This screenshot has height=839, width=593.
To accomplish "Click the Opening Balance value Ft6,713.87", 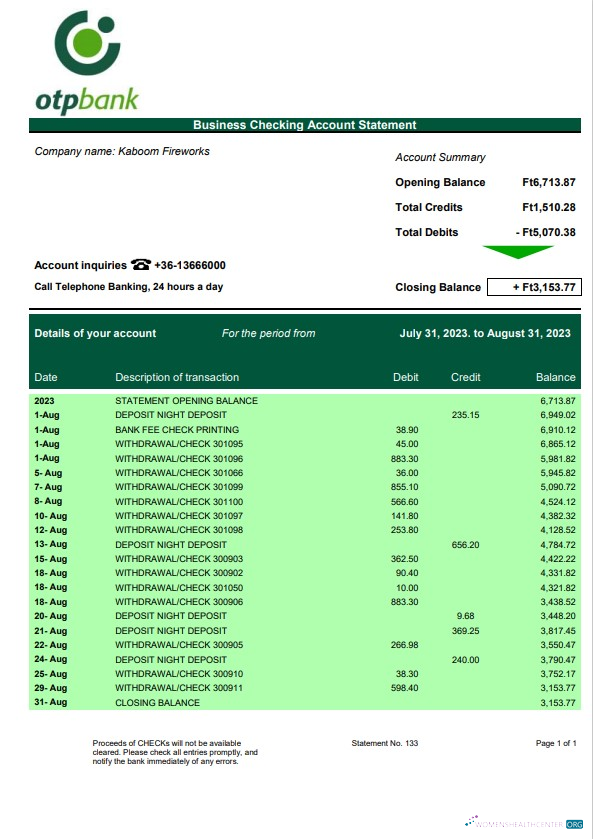I will [549, 182].
